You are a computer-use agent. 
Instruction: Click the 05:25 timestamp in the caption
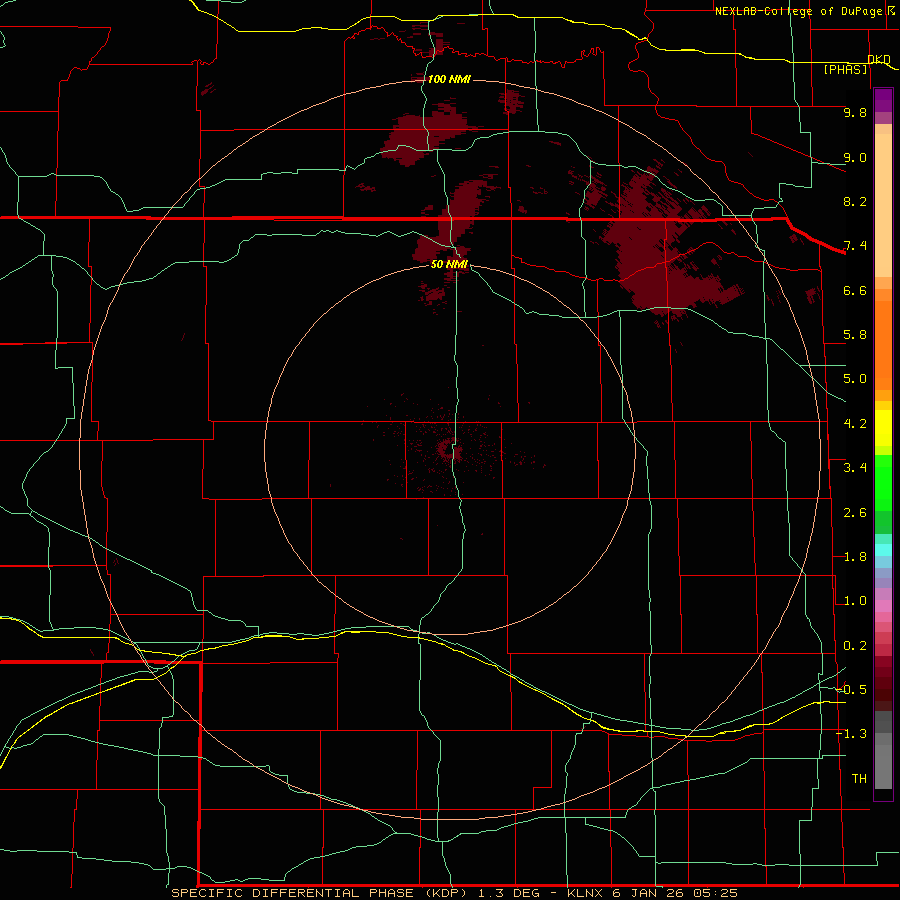click(x=715, y=893)
